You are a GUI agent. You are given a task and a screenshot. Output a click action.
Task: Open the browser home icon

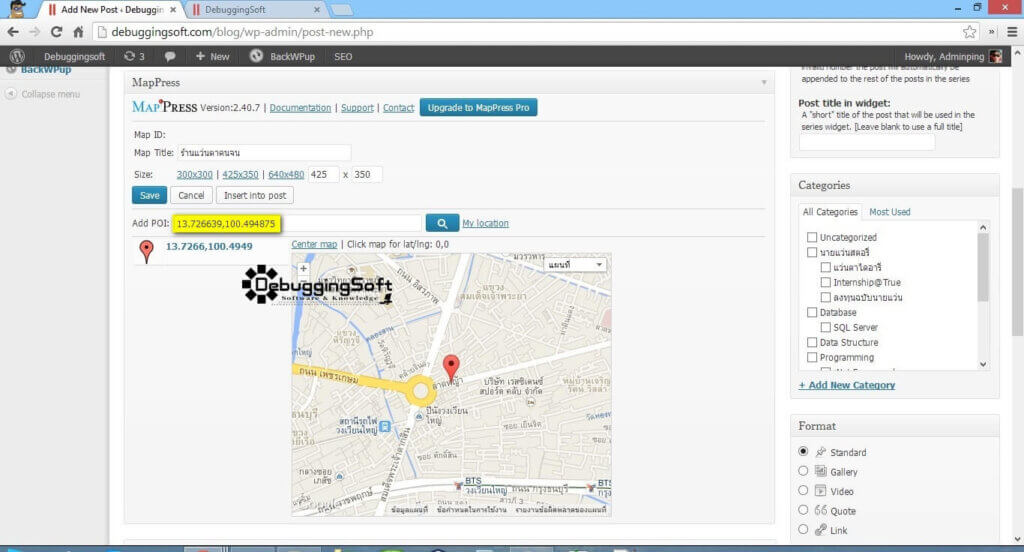pyautogui.click(x=78, y=32)
